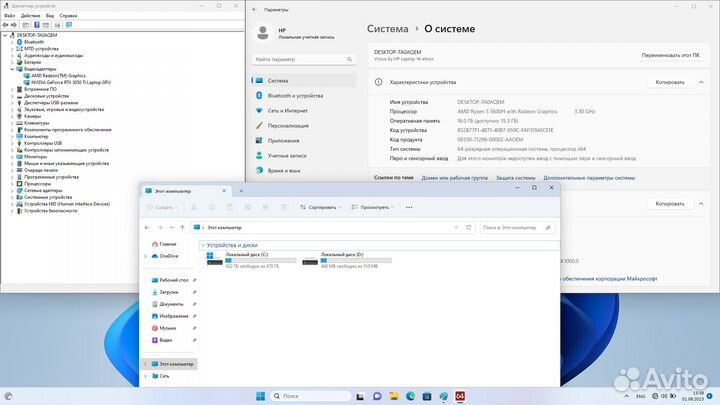Screen dimensions: 720x405
Task: Click blue Help icon in Device Manager toolbar
Action: 36,25
